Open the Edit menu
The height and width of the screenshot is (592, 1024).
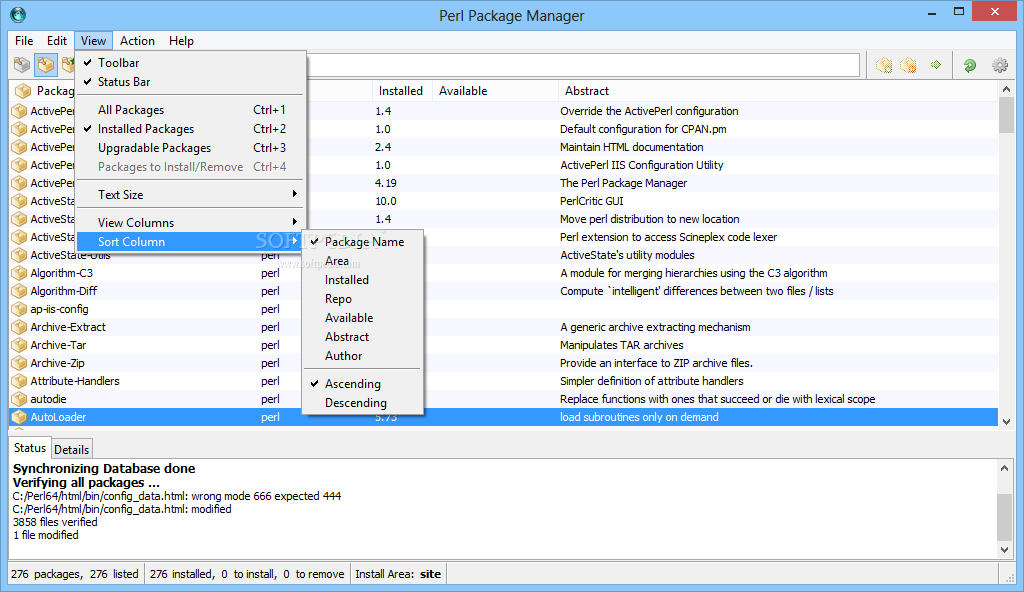coord(57,41)
